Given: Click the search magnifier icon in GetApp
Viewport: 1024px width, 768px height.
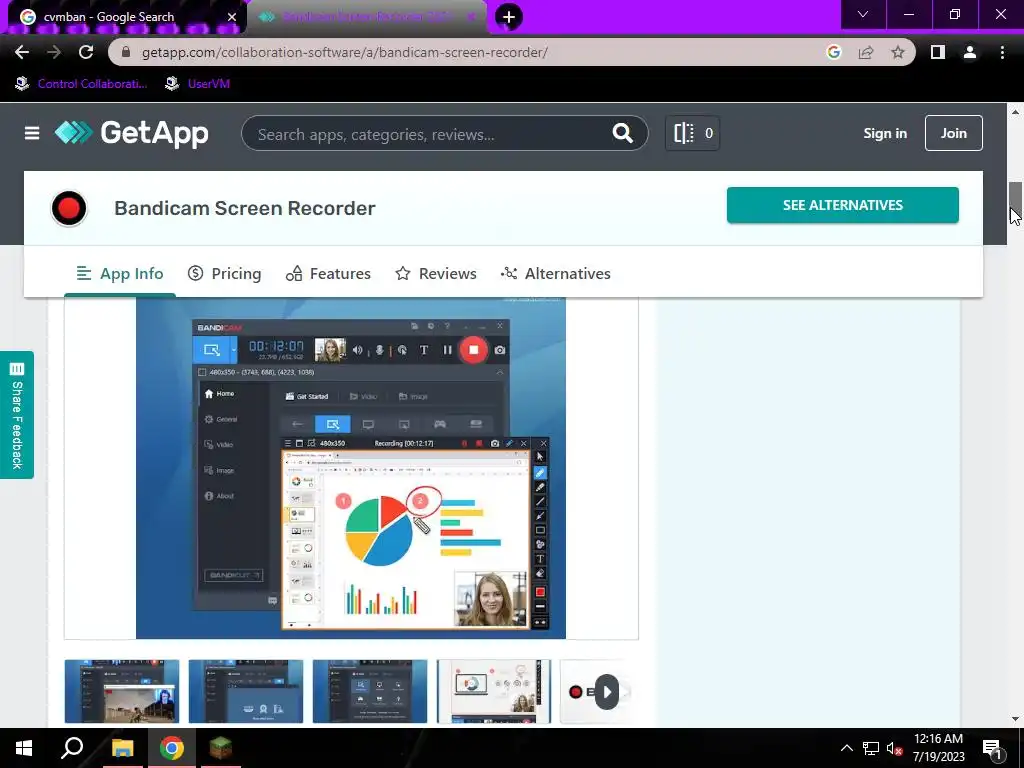Looking at the screenshot, I should point(622,133).
